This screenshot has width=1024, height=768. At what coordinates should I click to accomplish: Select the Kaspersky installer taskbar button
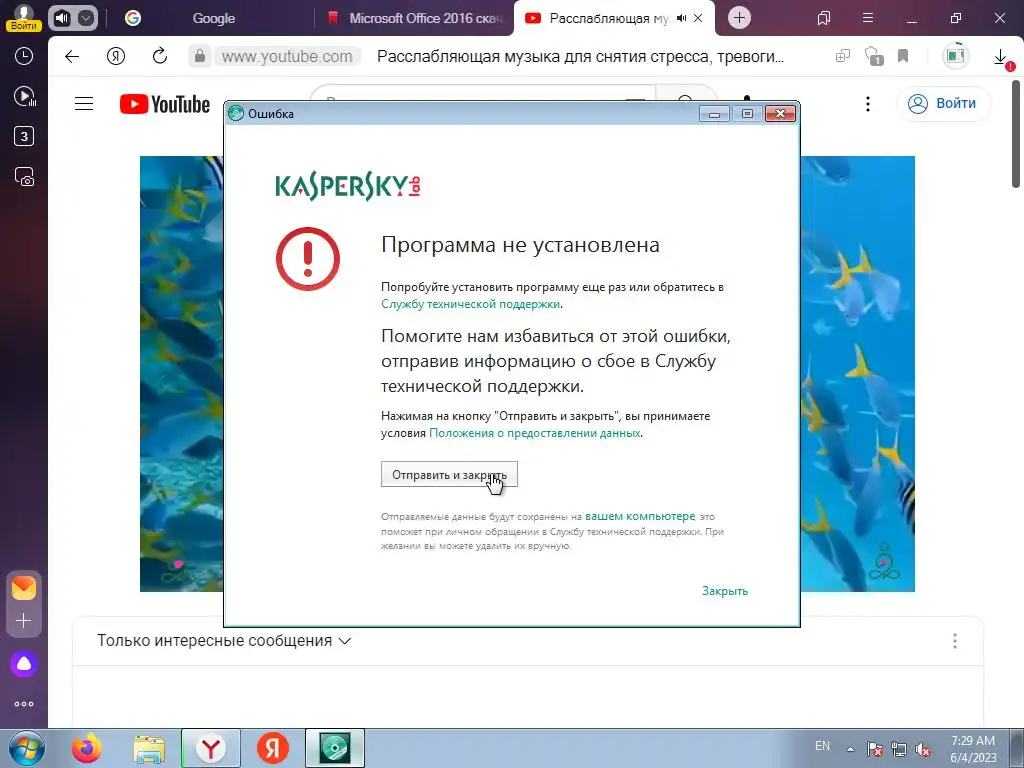[334, 748]
